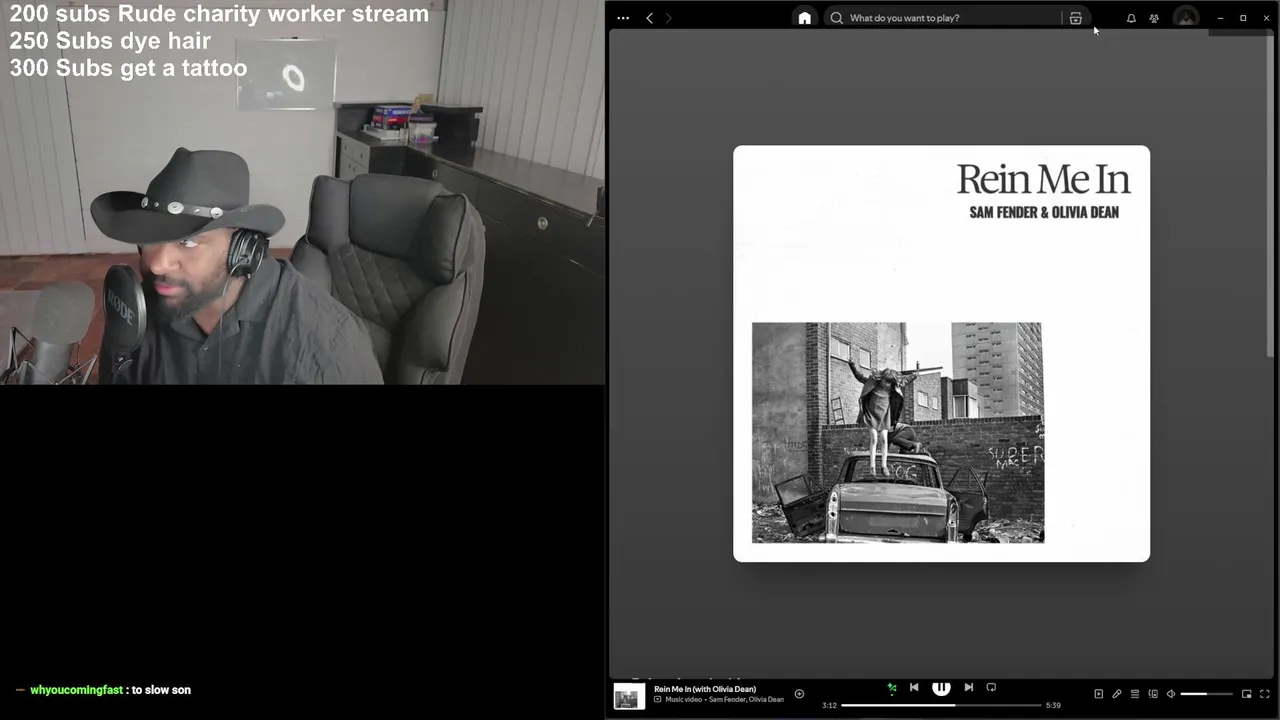Open the Spotify three-dots menu
The width and height of the screenshot is (1280, 720).
(623, 18)
